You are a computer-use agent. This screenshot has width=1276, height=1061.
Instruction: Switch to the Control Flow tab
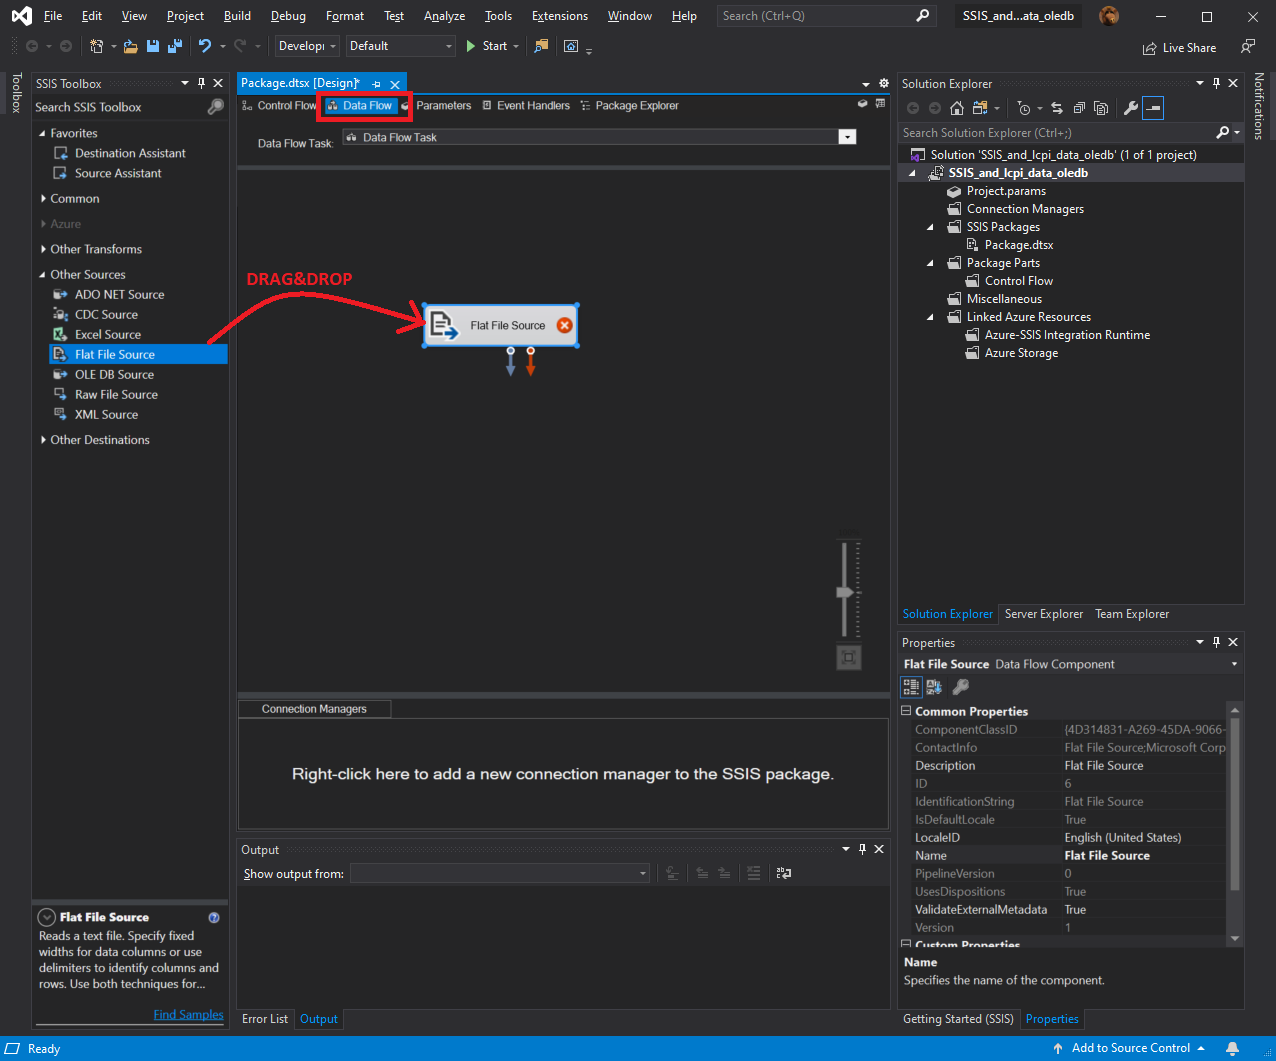coord(279,105)
